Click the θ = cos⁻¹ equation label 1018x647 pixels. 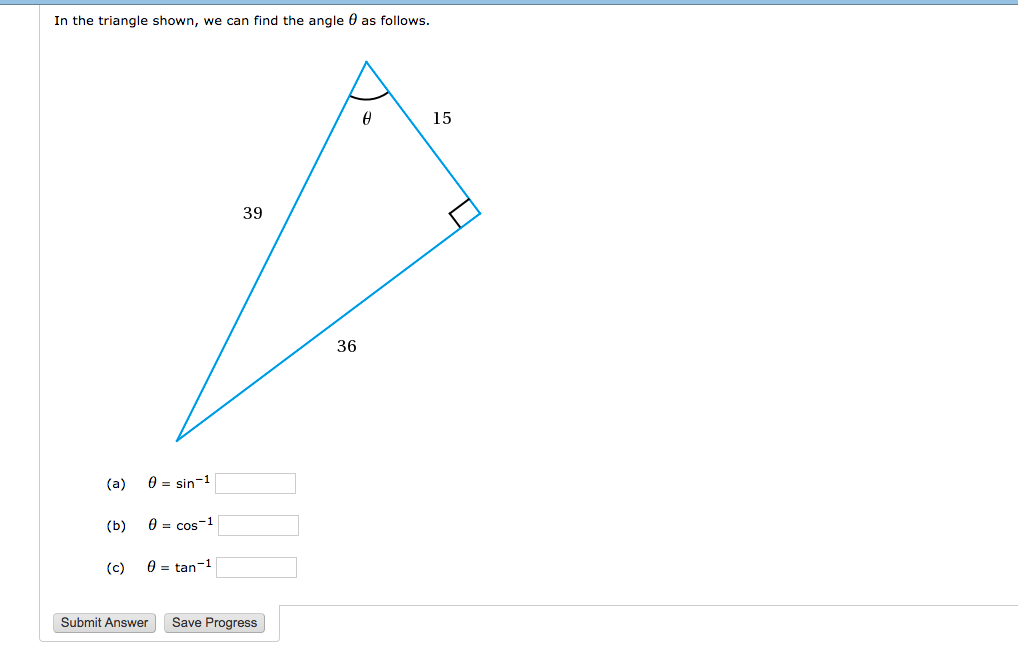point(179,524)
